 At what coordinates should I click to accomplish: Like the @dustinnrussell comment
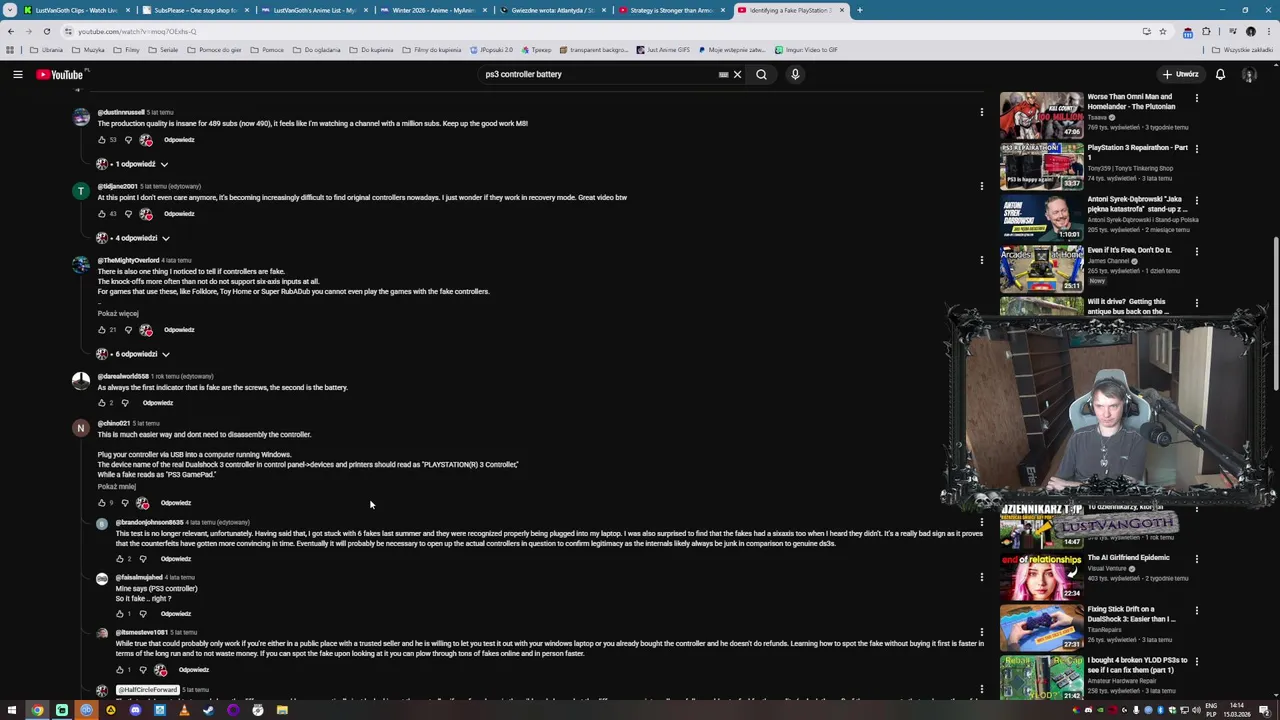(x=102, y=140)
